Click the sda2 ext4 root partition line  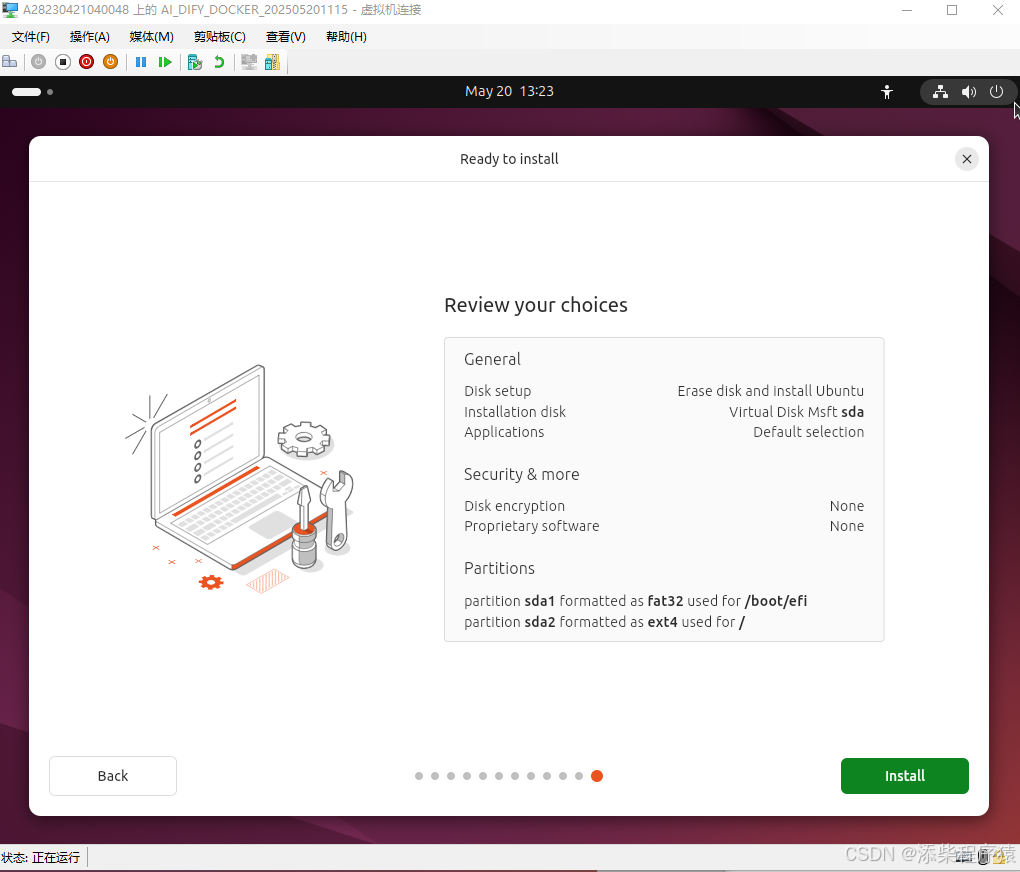[x=604, y=622]
